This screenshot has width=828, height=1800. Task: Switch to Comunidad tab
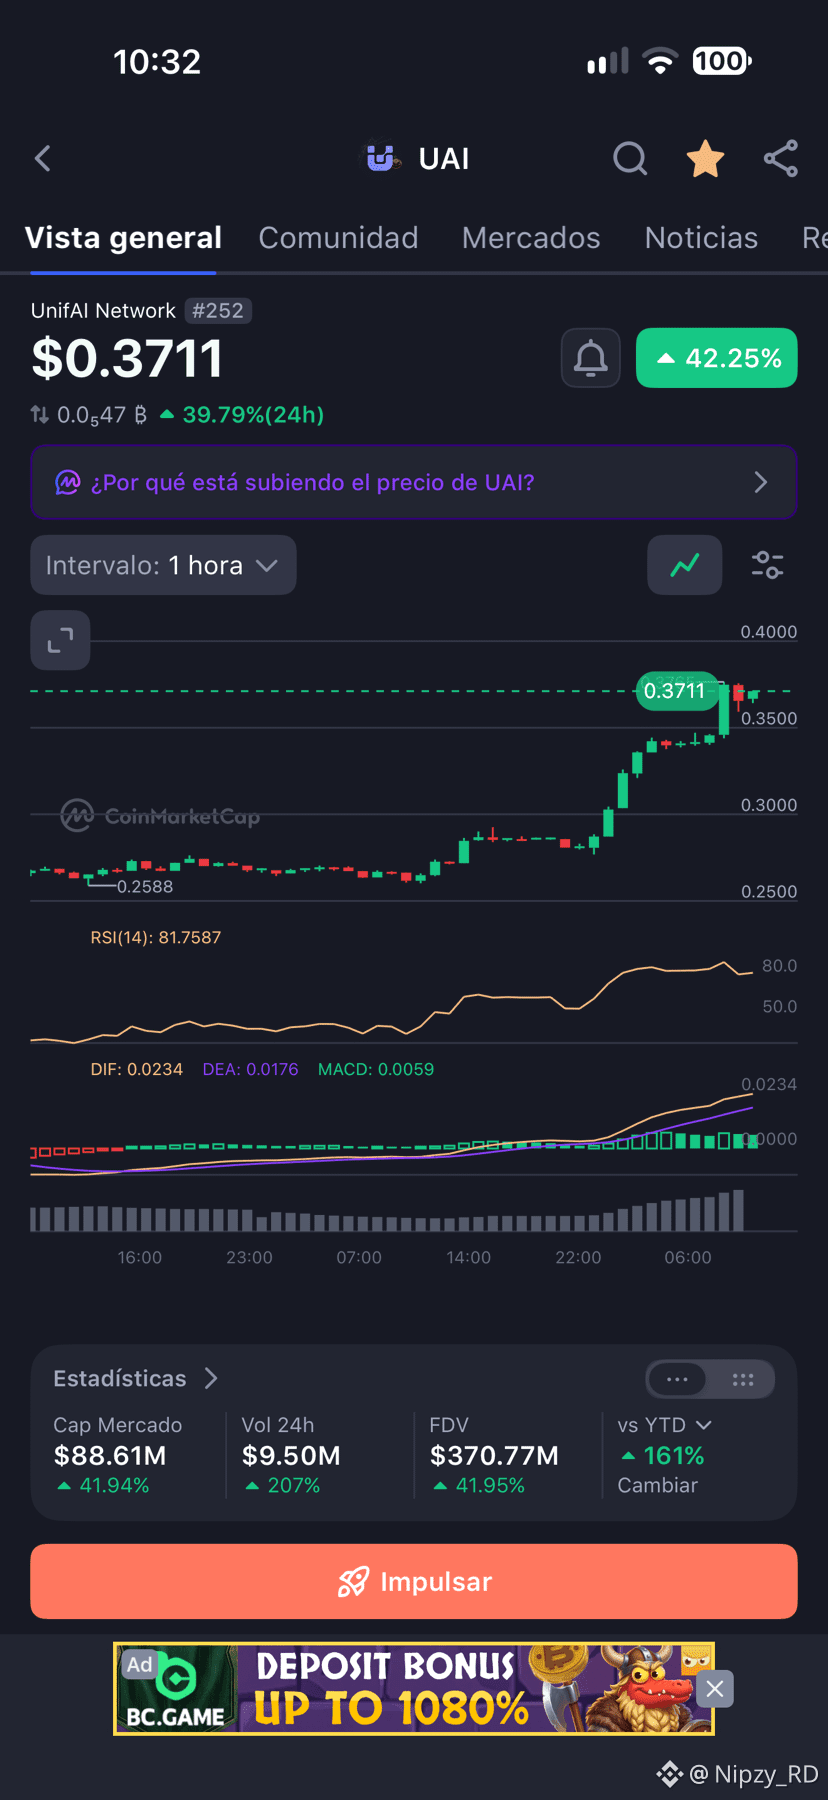338,238
